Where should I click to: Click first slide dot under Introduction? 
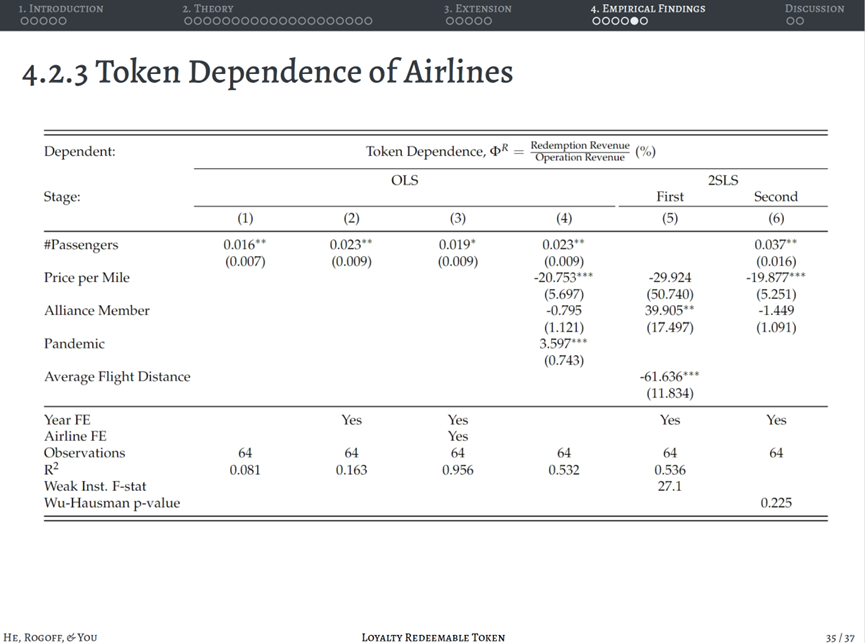23,21
